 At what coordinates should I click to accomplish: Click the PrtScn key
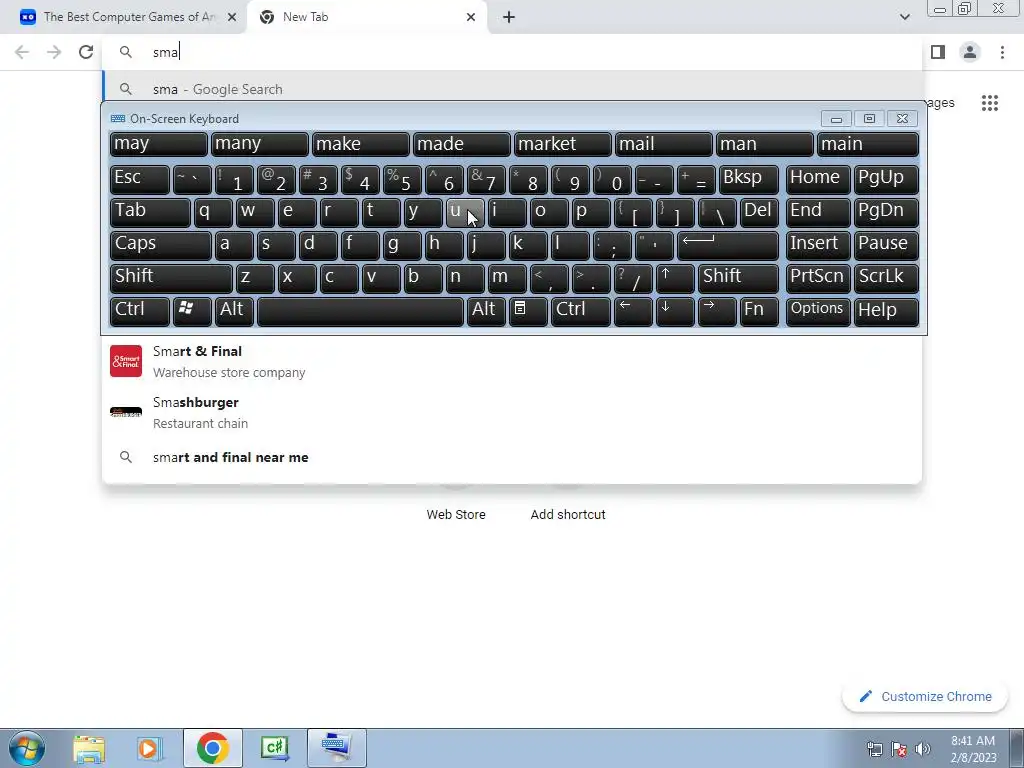click(818, 278)
